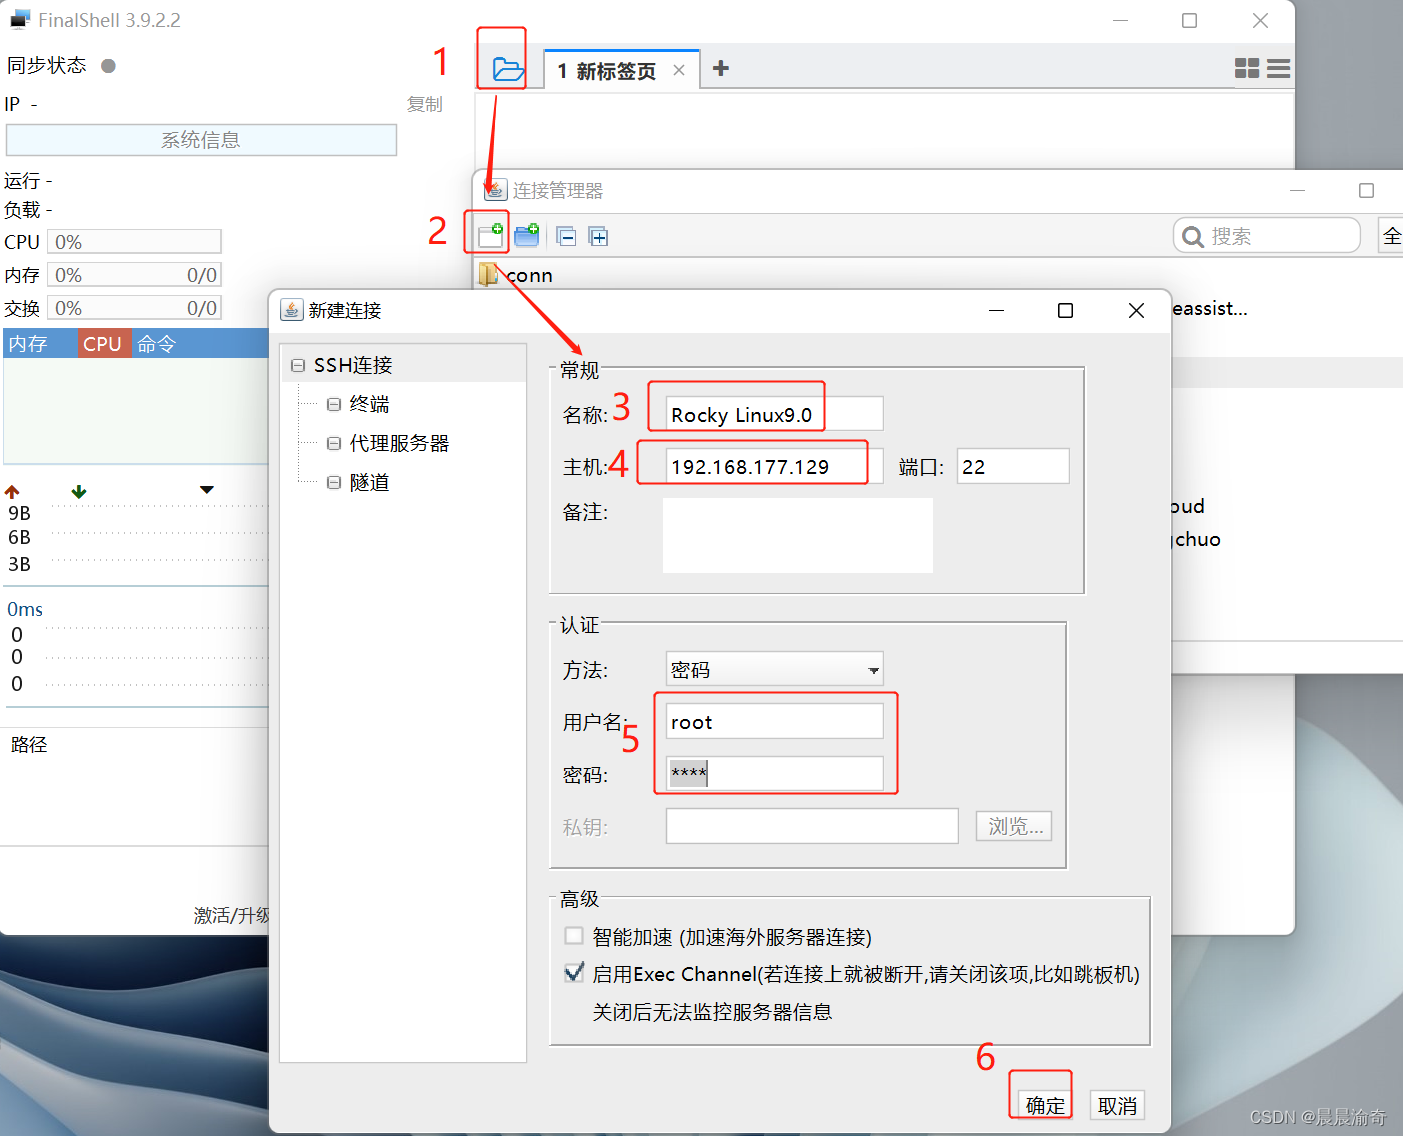Image resolution: width=1403 pixels, height=1136 pixels.
Task: Switch to the CPU process tab
Action: [103, 343]
